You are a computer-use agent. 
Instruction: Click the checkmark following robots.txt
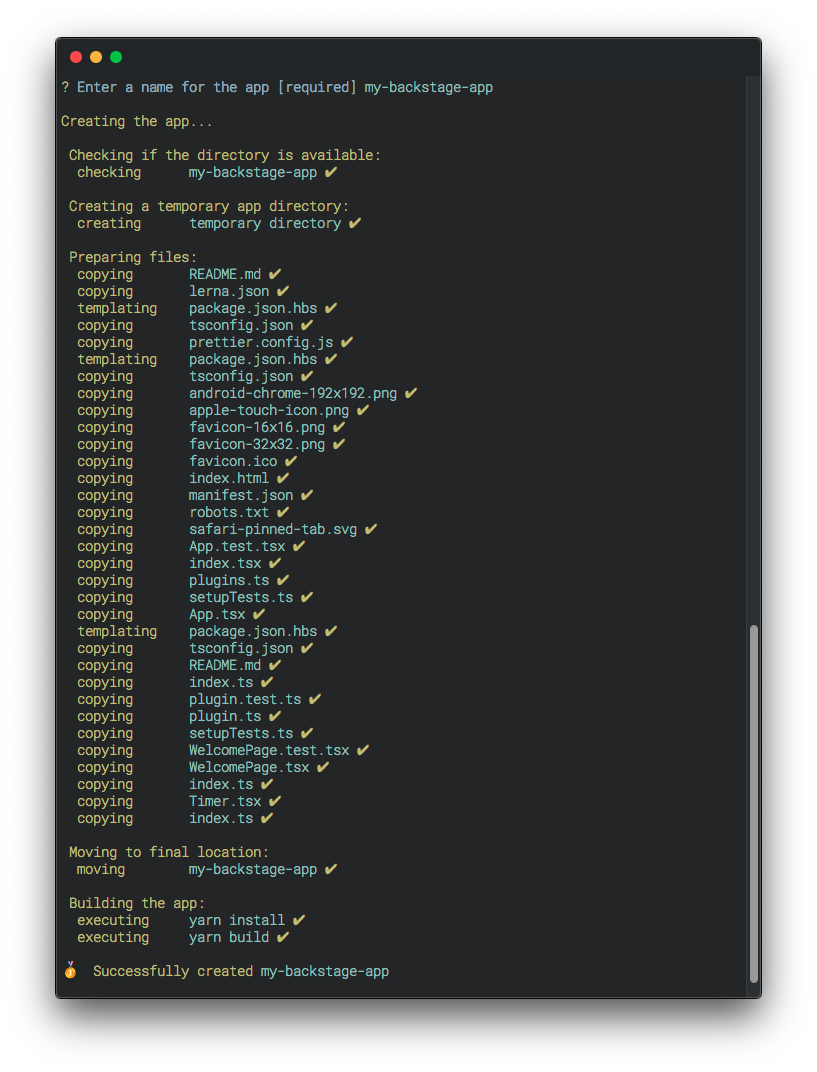[283, 512]
